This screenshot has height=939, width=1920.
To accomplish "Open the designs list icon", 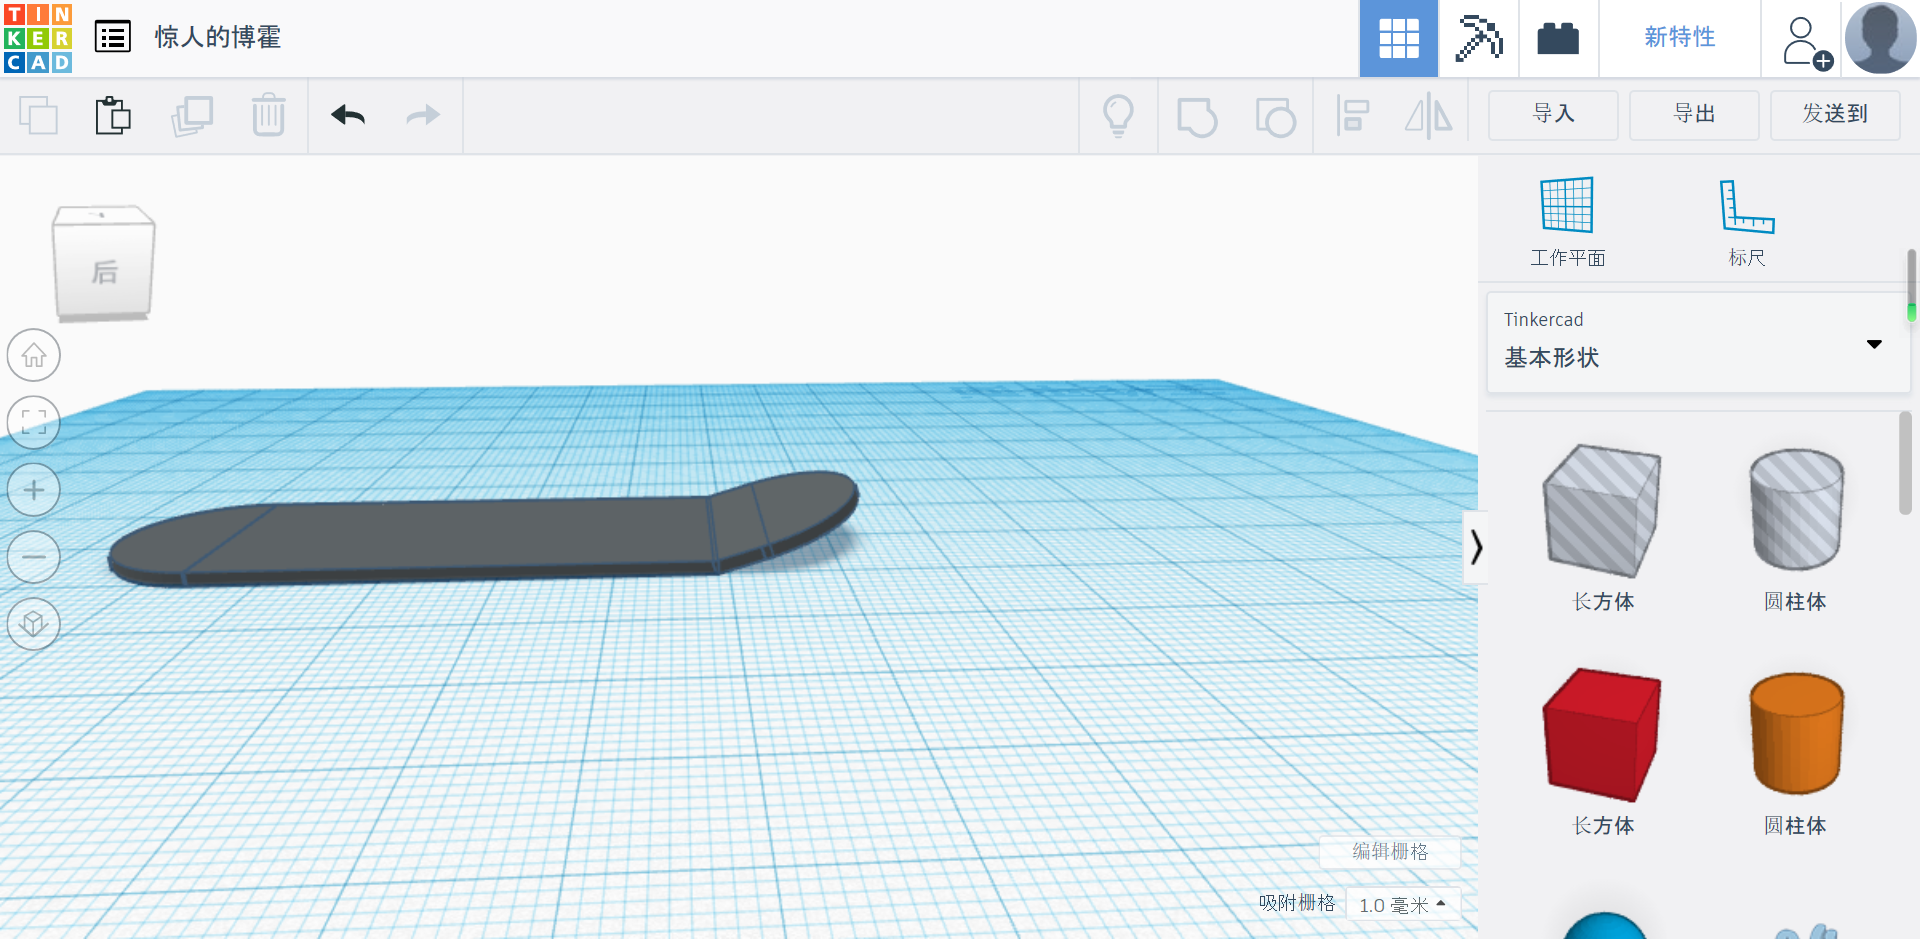I will point(113,37).
